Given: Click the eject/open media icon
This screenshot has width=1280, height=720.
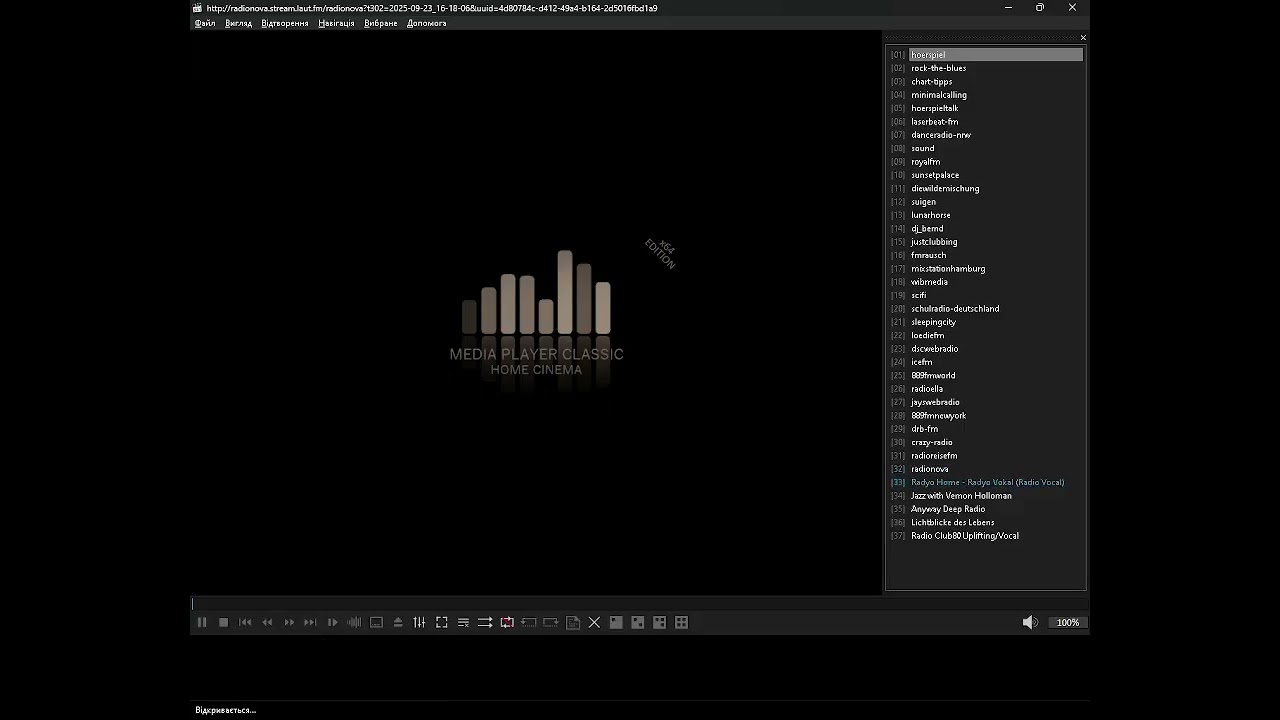Looking at the screenshot, I should 398,622.
